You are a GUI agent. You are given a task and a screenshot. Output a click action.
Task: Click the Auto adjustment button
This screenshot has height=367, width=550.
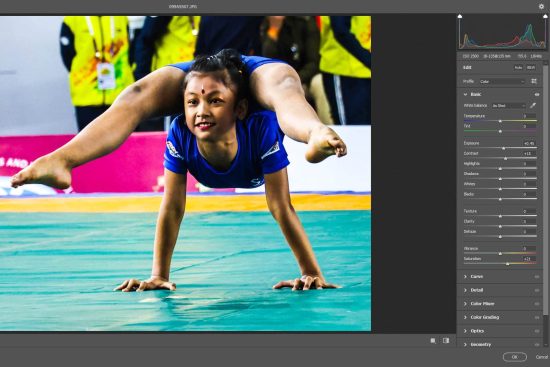[518, 67]
